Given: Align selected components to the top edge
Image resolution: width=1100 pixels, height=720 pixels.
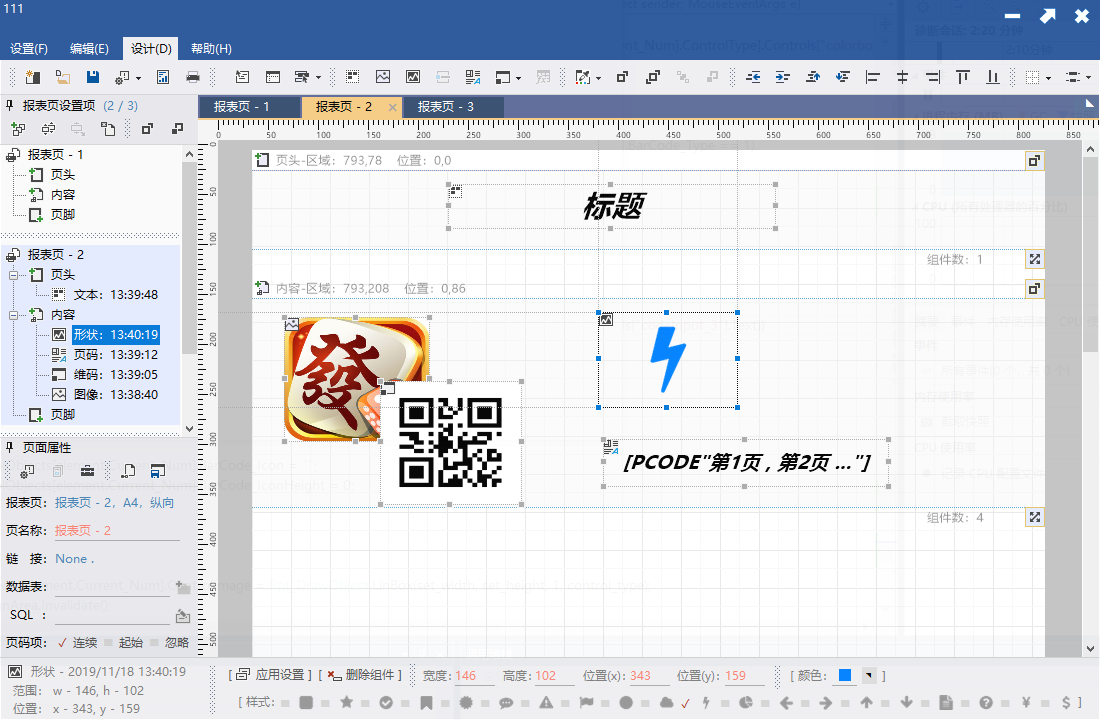Looking at the screenshot, I should click(962, 77).
